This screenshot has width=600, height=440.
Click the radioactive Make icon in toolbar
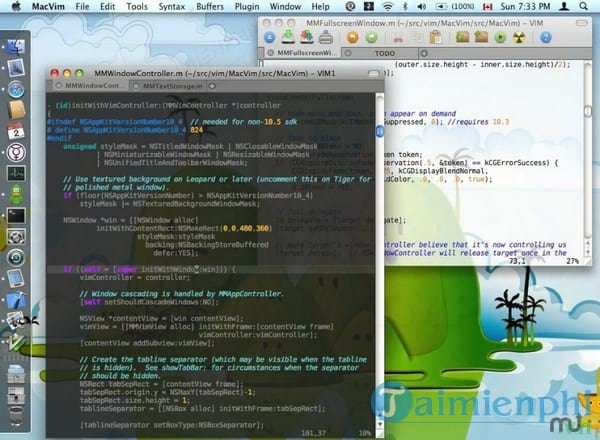click(x=519, y=37)
